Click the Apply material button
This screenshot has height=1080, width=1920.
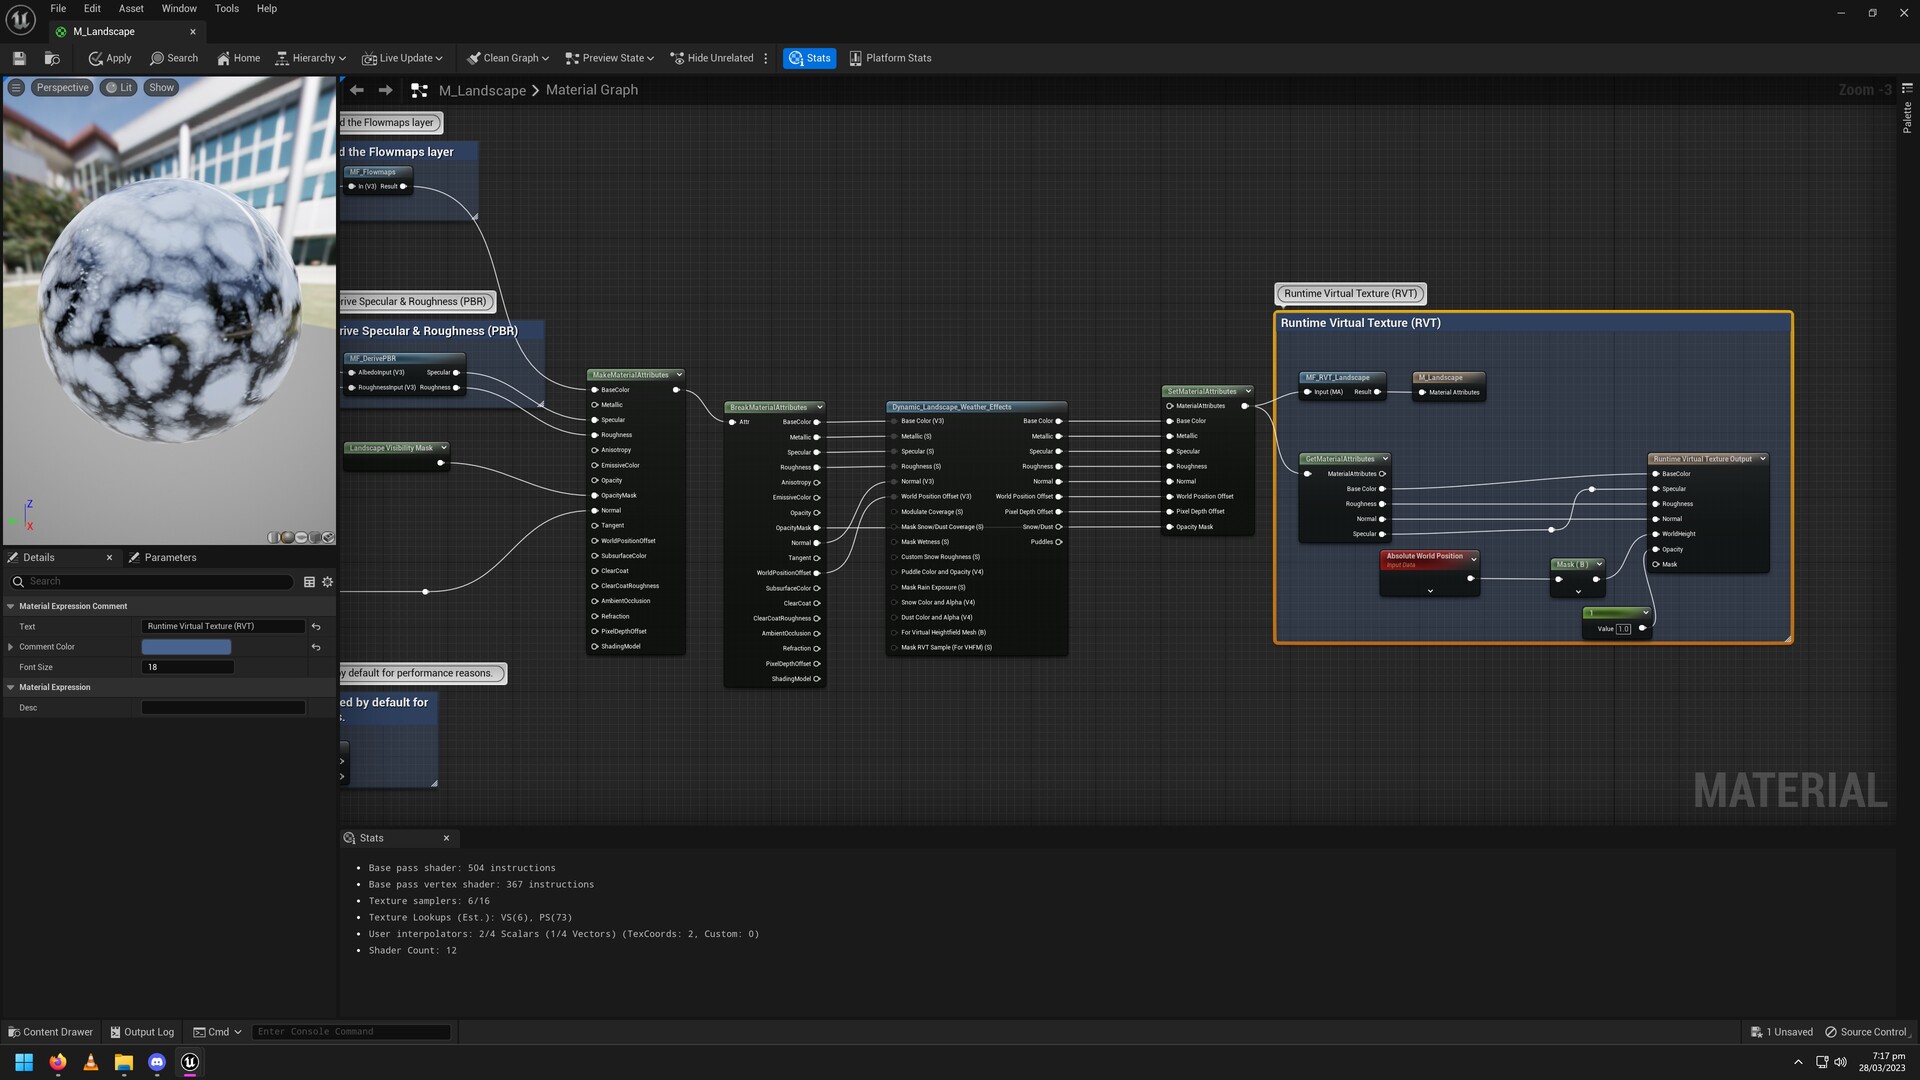pos(110,58)
